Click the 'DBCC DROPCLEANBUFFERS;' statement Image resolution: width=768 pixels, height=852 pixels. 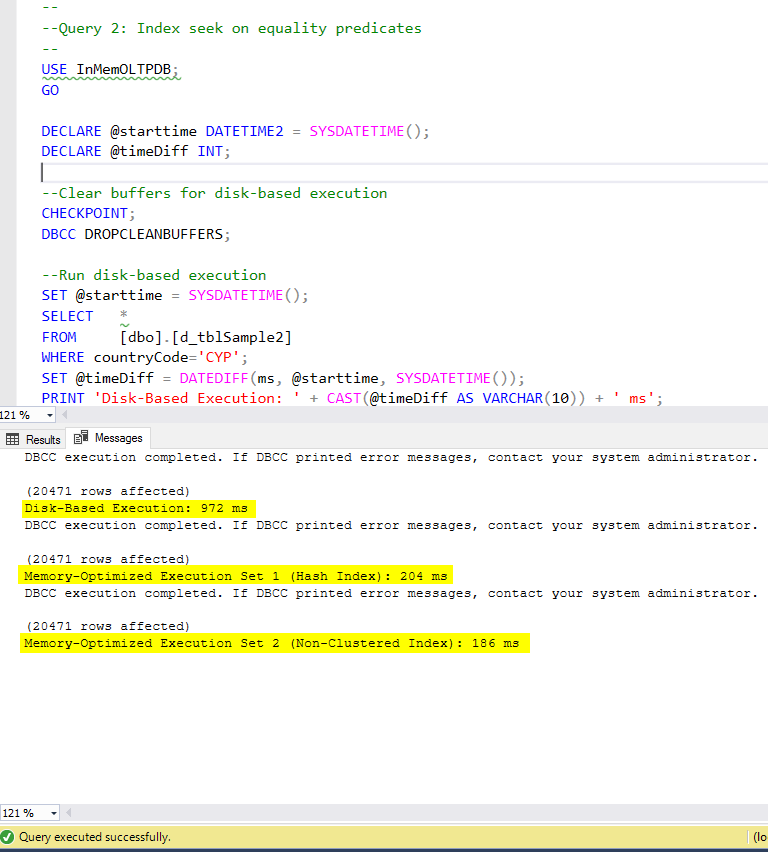[x=136, y=234]
